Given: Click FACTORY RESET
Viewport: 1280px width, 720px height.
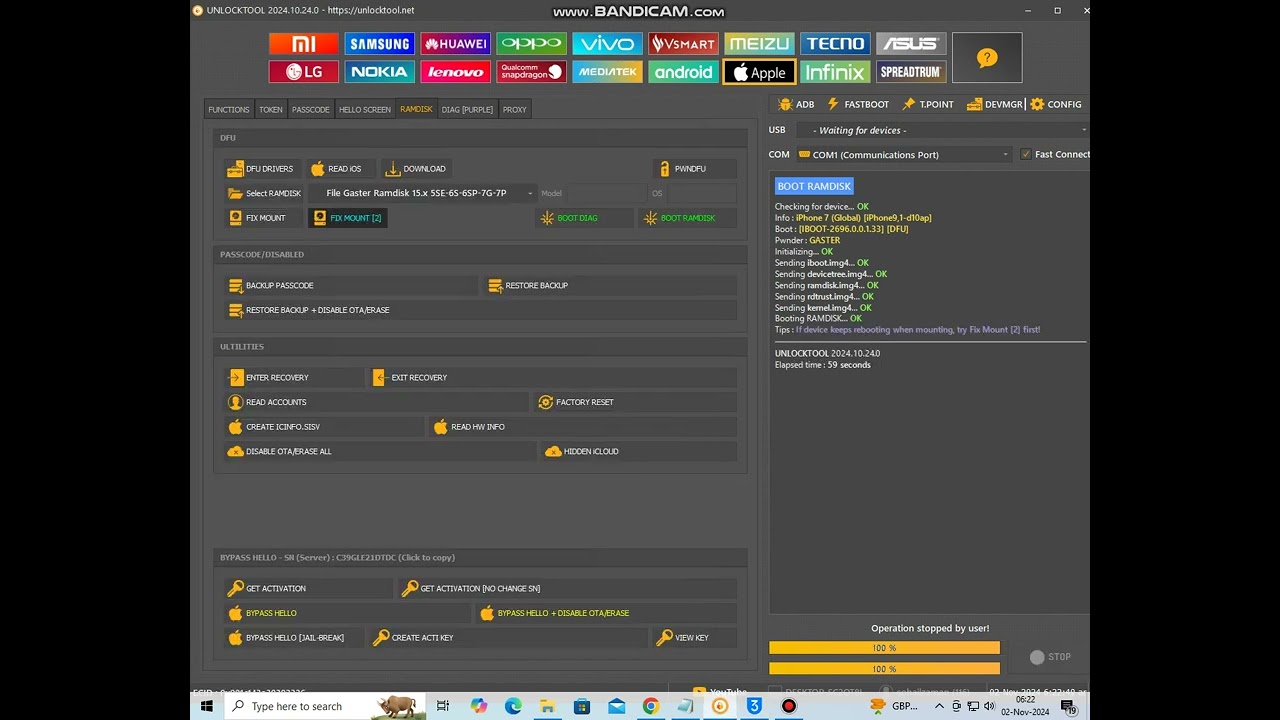Looking at the screenshot, I should coord(635,402).
